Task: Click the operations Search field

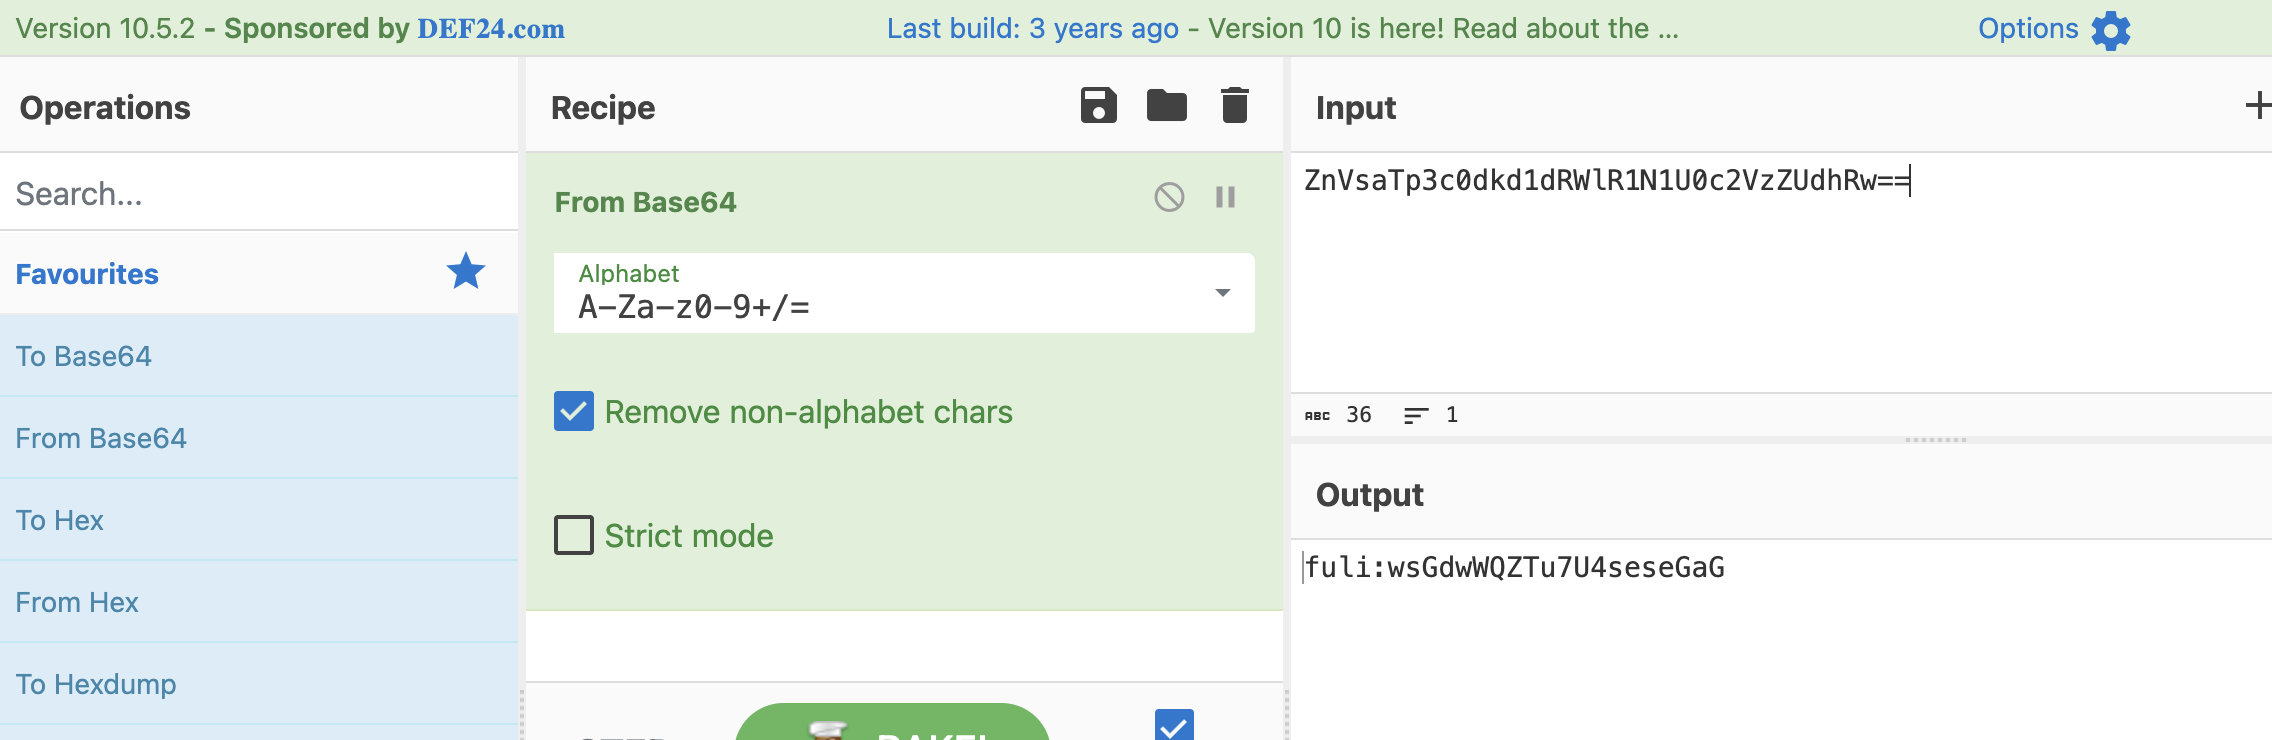Action: [259, 193]
